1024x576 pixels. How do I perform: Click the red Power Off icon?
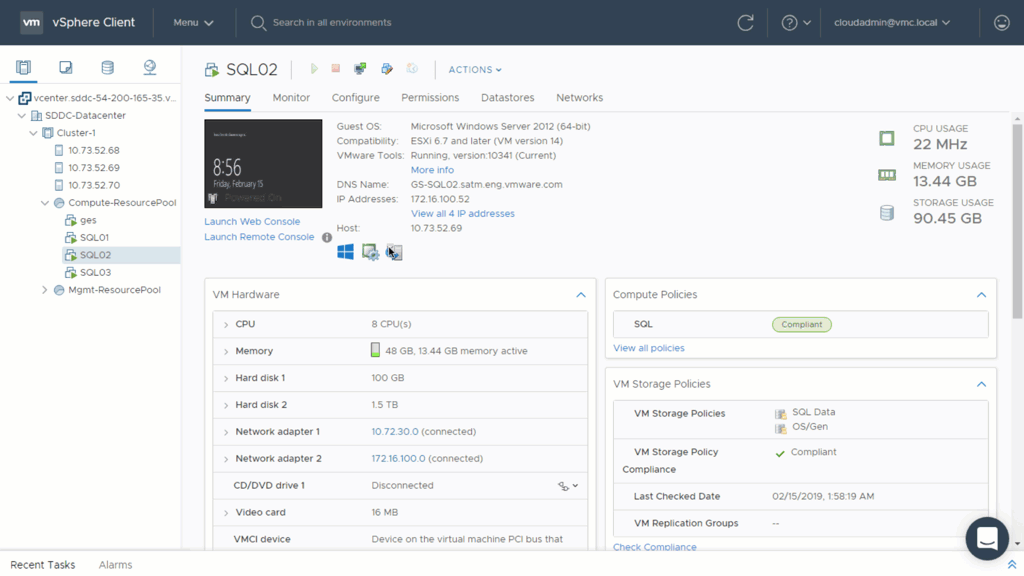pos(336,69)
